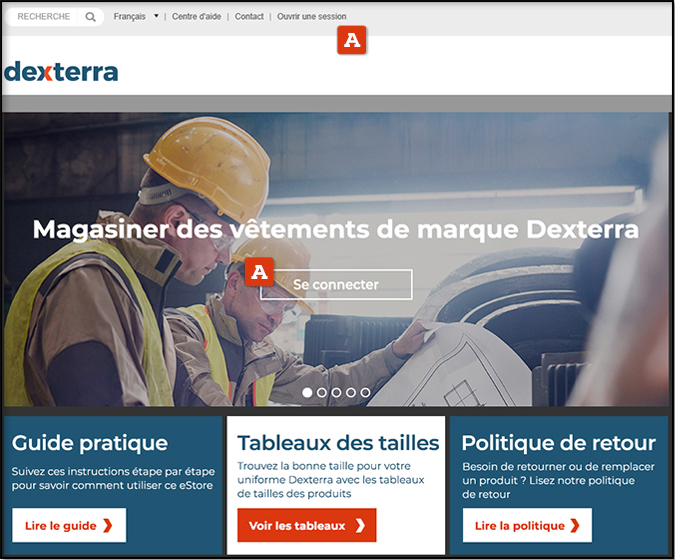Image resolution: width=675 pixels, height=560 pixels.
Task: Select the first carousel slide dot
Action: tap(307, 393)
